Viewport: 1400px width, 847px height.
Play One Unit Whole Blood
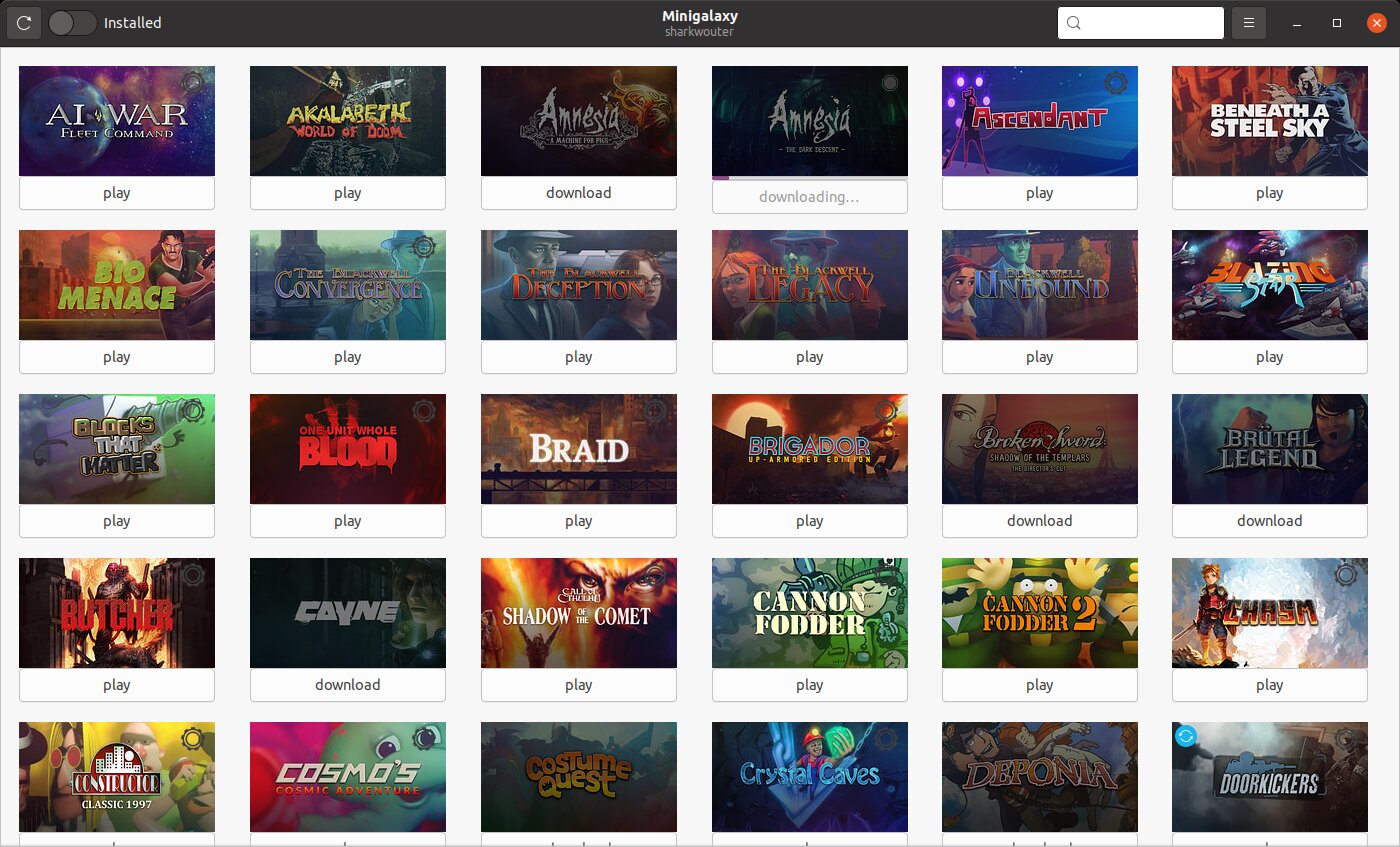tap(348, 521)
